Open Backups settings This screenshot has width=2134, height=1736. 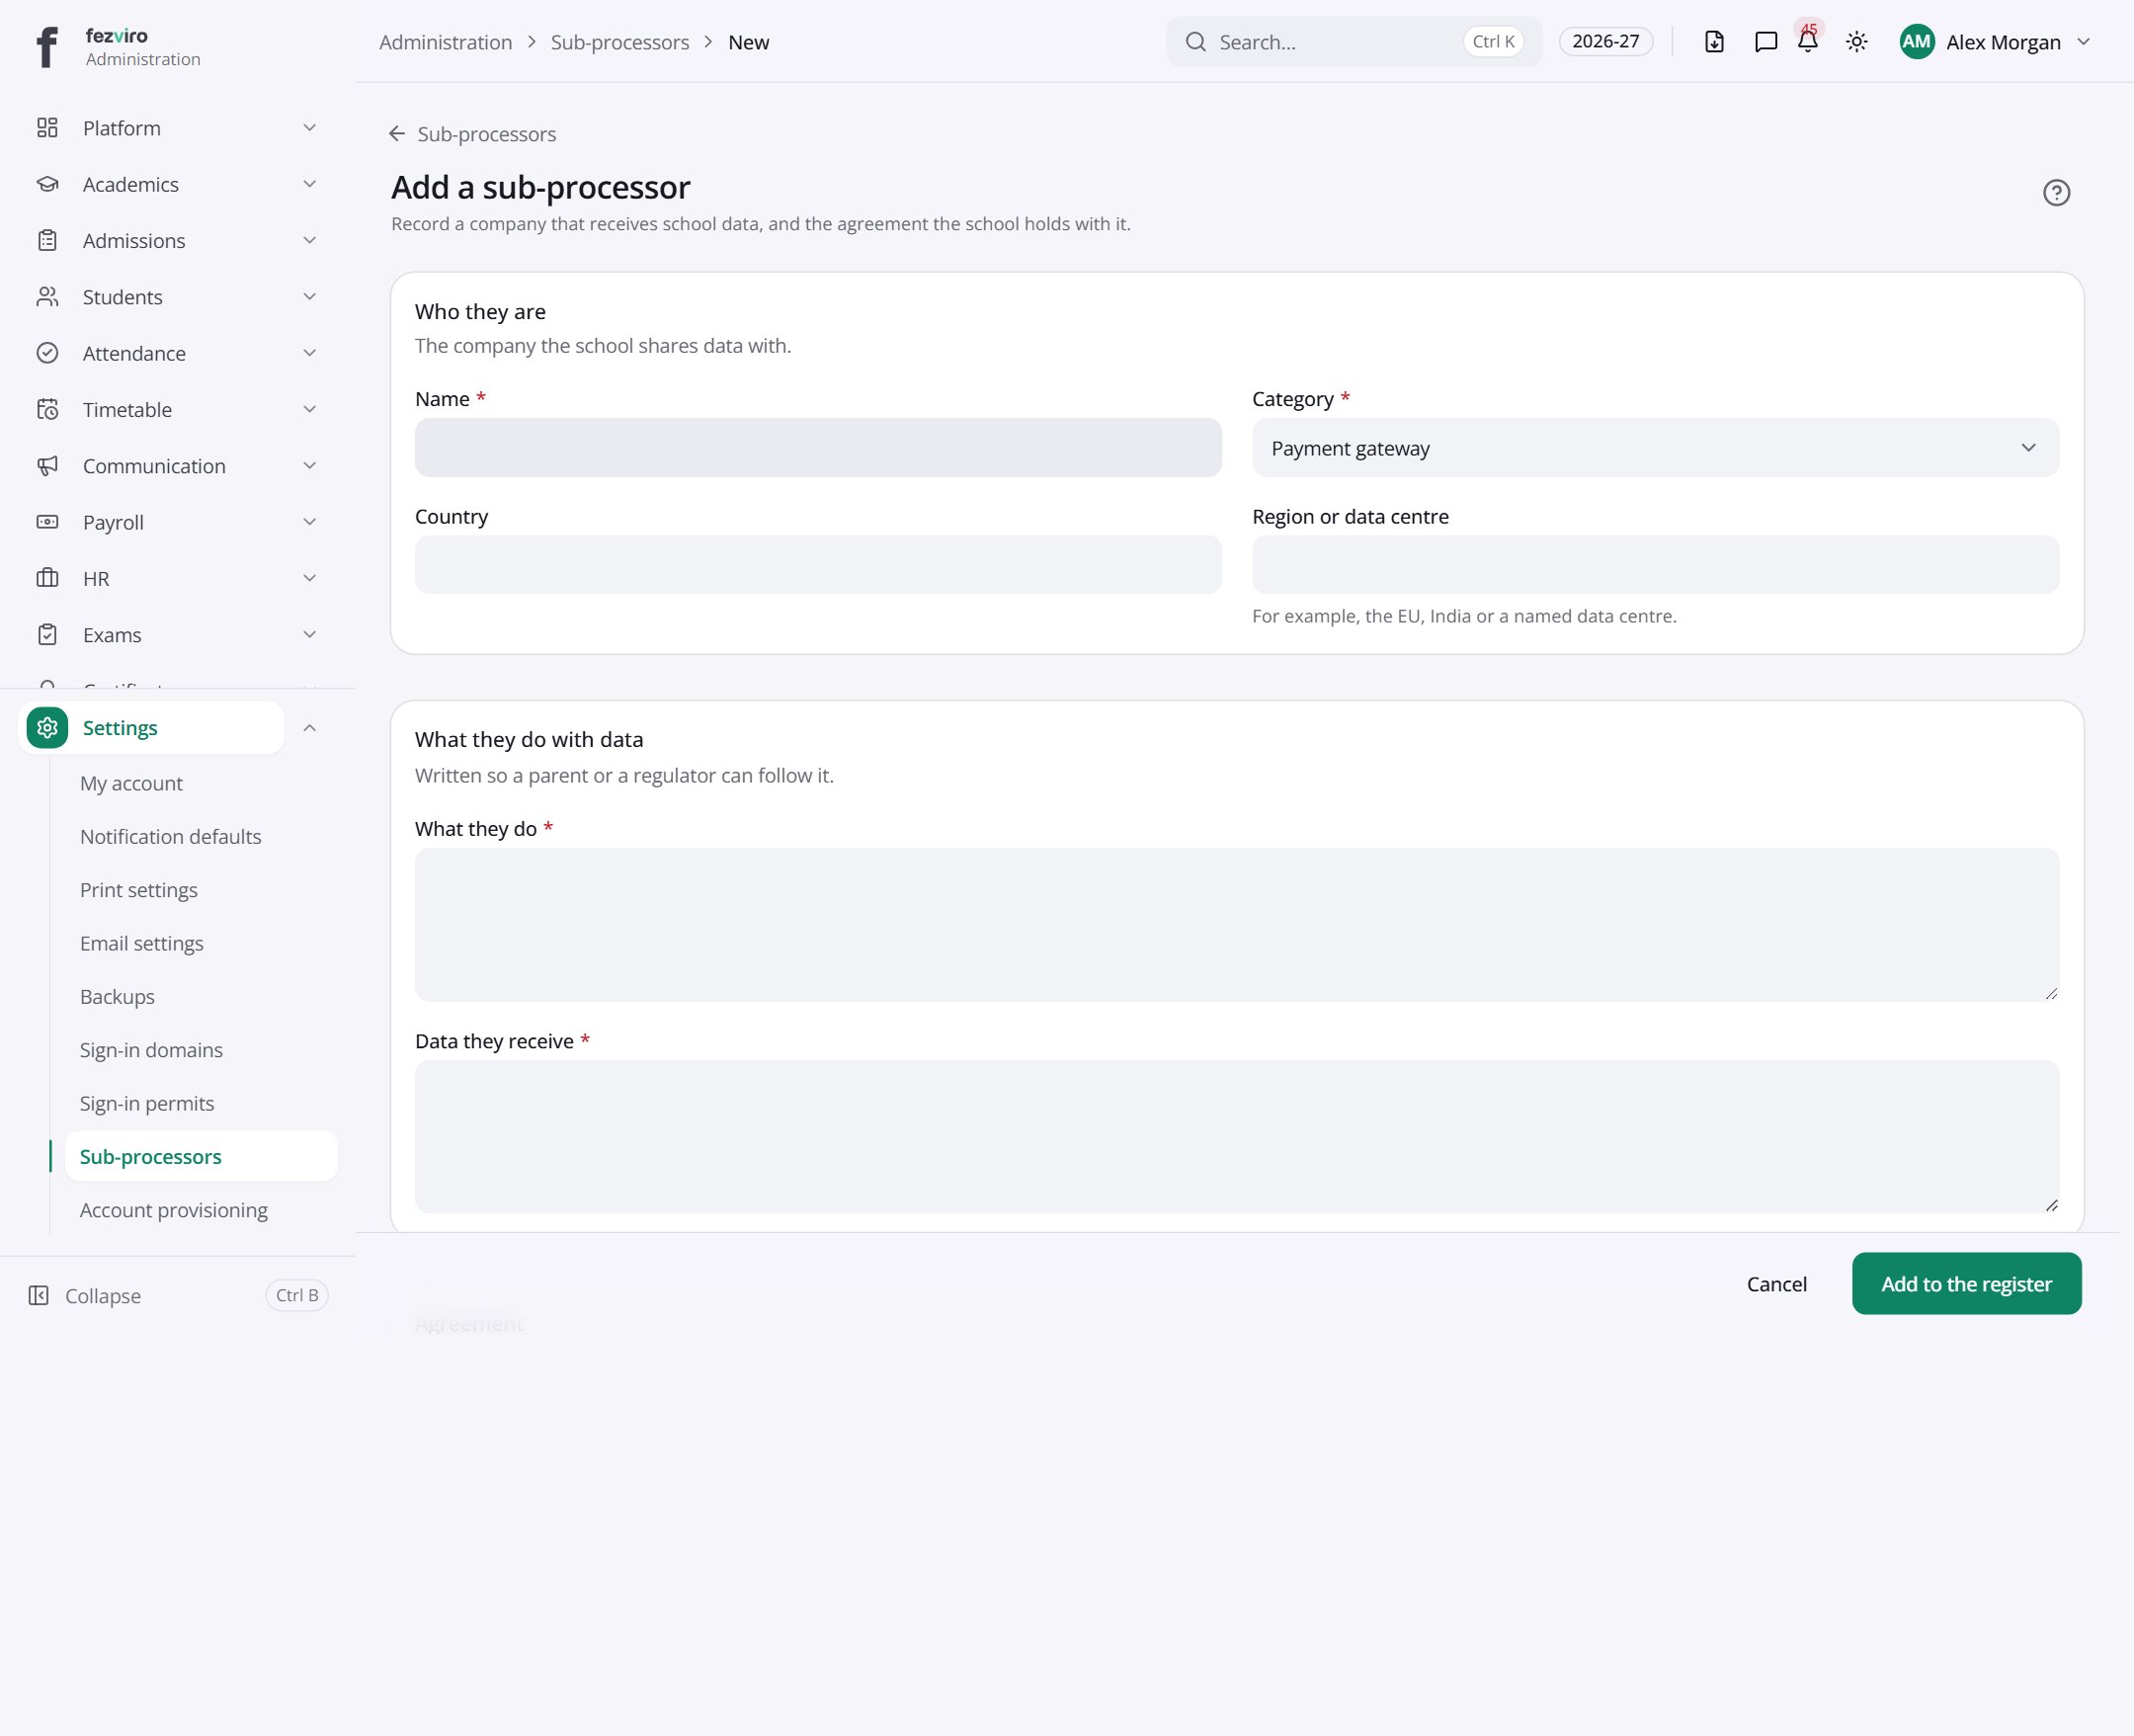117,996
